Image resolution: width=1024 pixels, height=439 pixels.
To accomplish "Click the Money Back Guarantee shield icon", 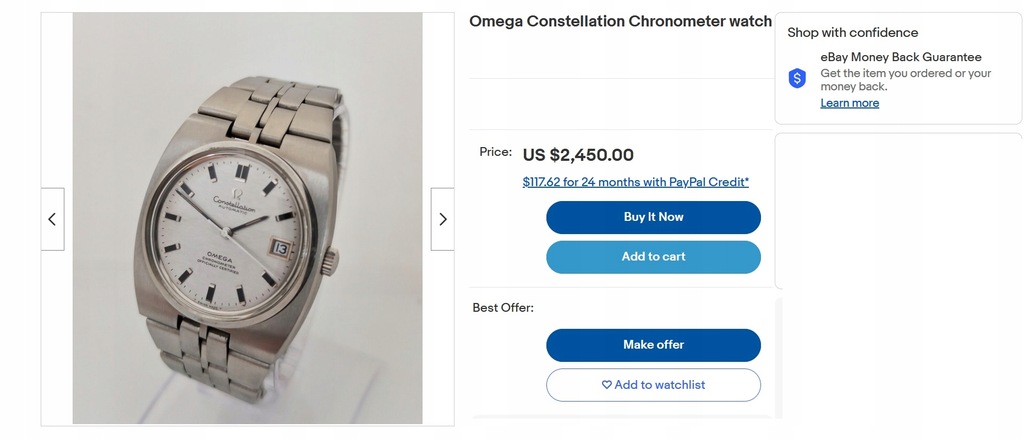I will [797, 78].
